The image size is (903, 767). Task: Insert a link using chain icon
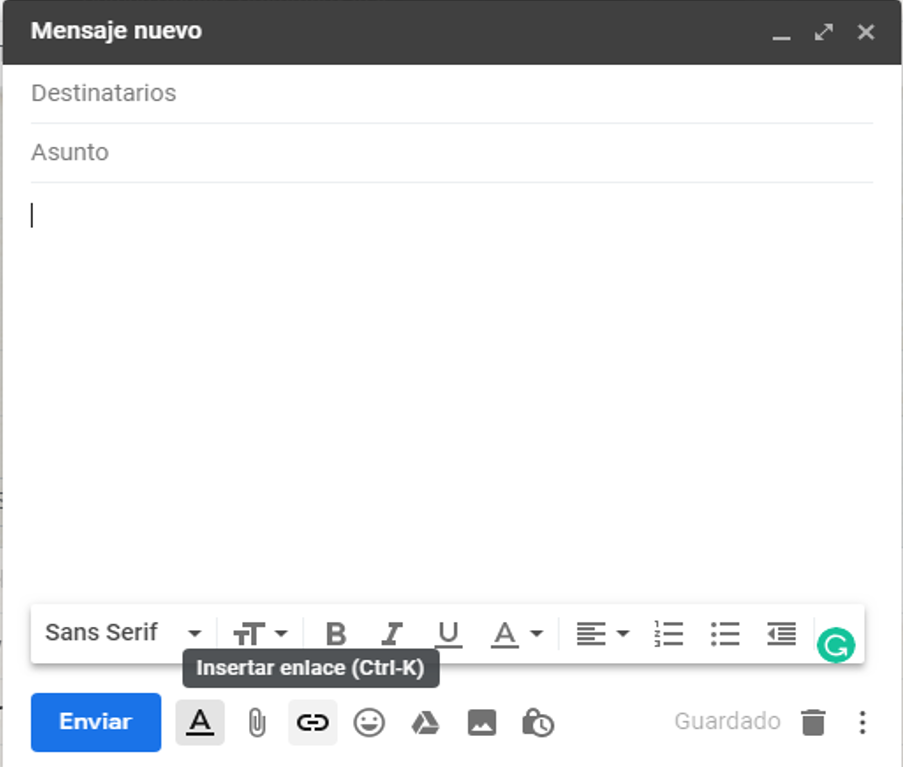point(313,722)
